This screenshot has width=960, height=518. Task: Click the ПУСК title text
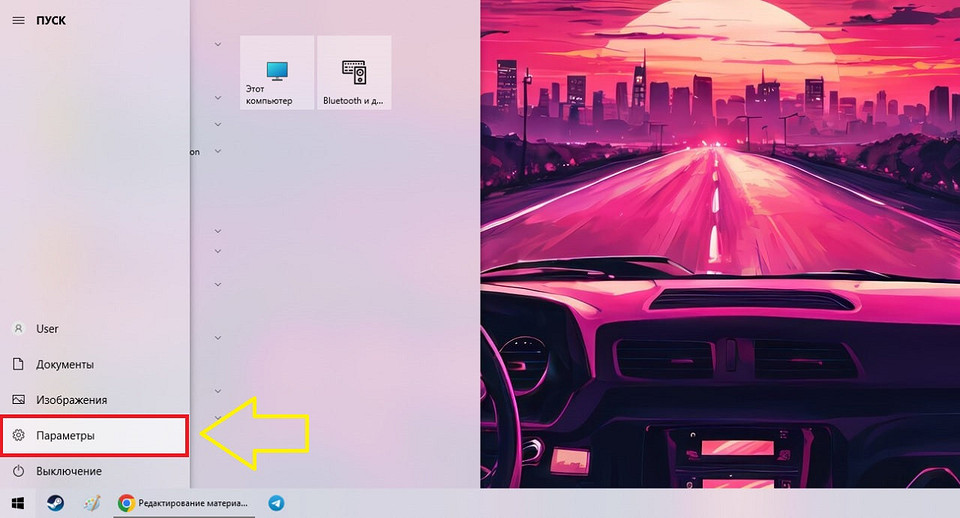pyautogui.click(x=50, y=20)
